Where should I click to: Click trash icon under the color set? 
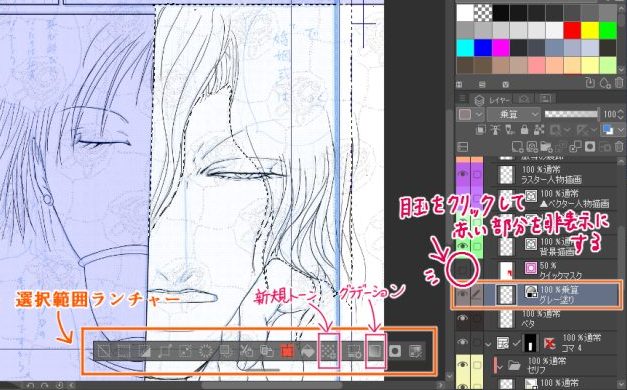(619, 83)
